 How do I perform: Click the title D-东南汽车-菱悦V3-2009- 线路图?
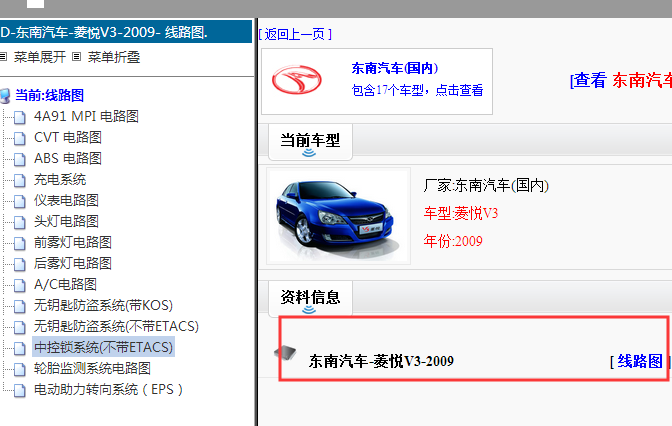pyautogui.click(x=104, y=32)
